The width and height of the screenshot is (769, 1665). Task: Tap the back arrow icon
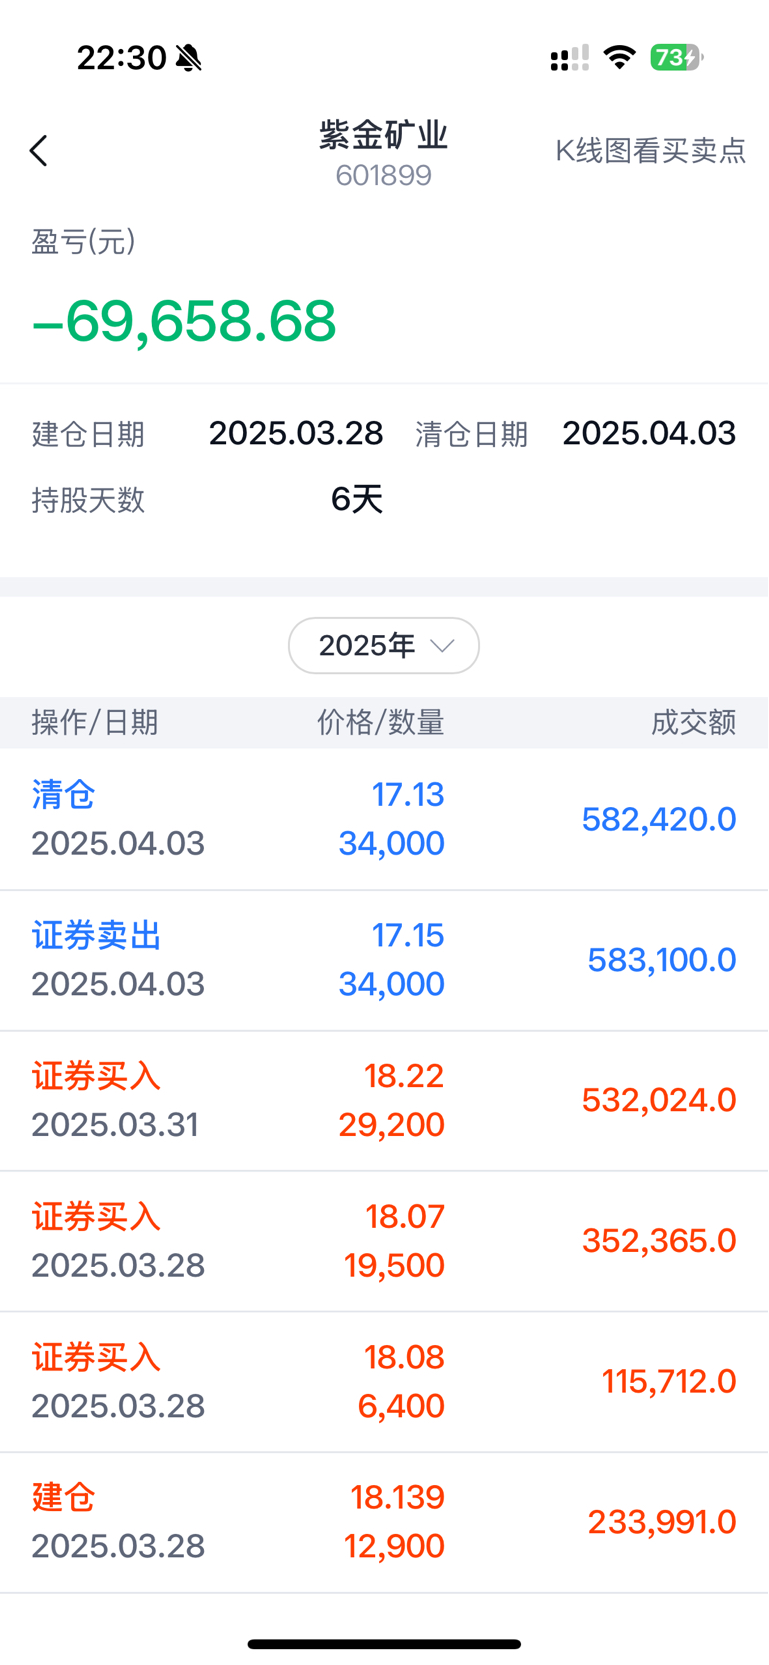point(39,151)
